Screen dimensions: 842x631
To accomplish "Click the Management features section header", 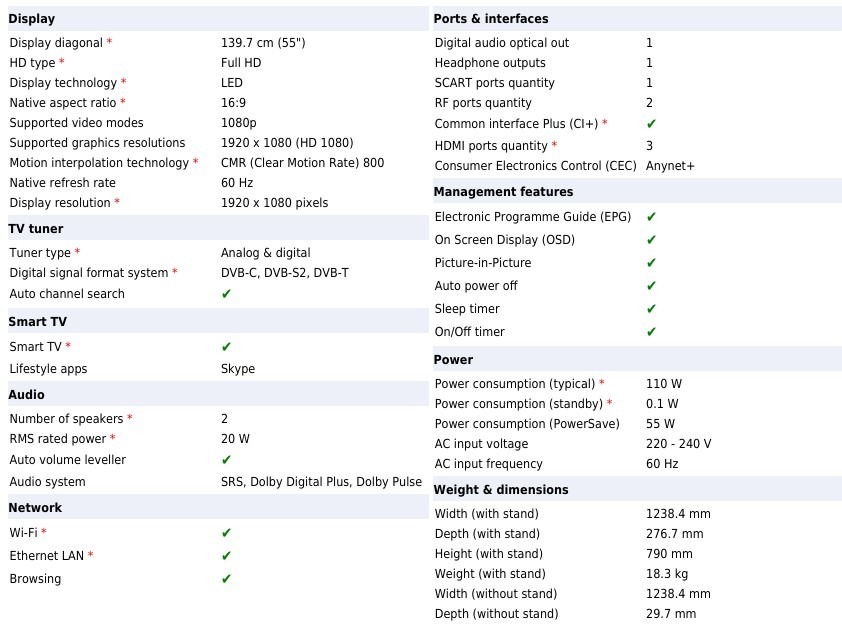I will [x=503, y=192].
